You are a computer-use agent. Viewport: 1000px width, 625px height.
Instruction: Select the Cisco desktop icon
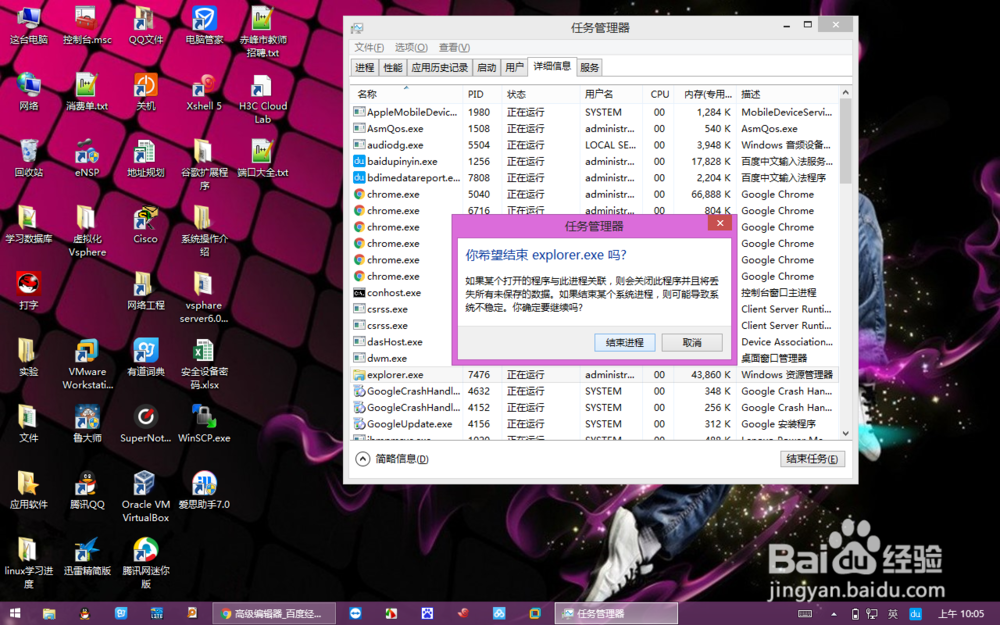[x=145, y=225]
